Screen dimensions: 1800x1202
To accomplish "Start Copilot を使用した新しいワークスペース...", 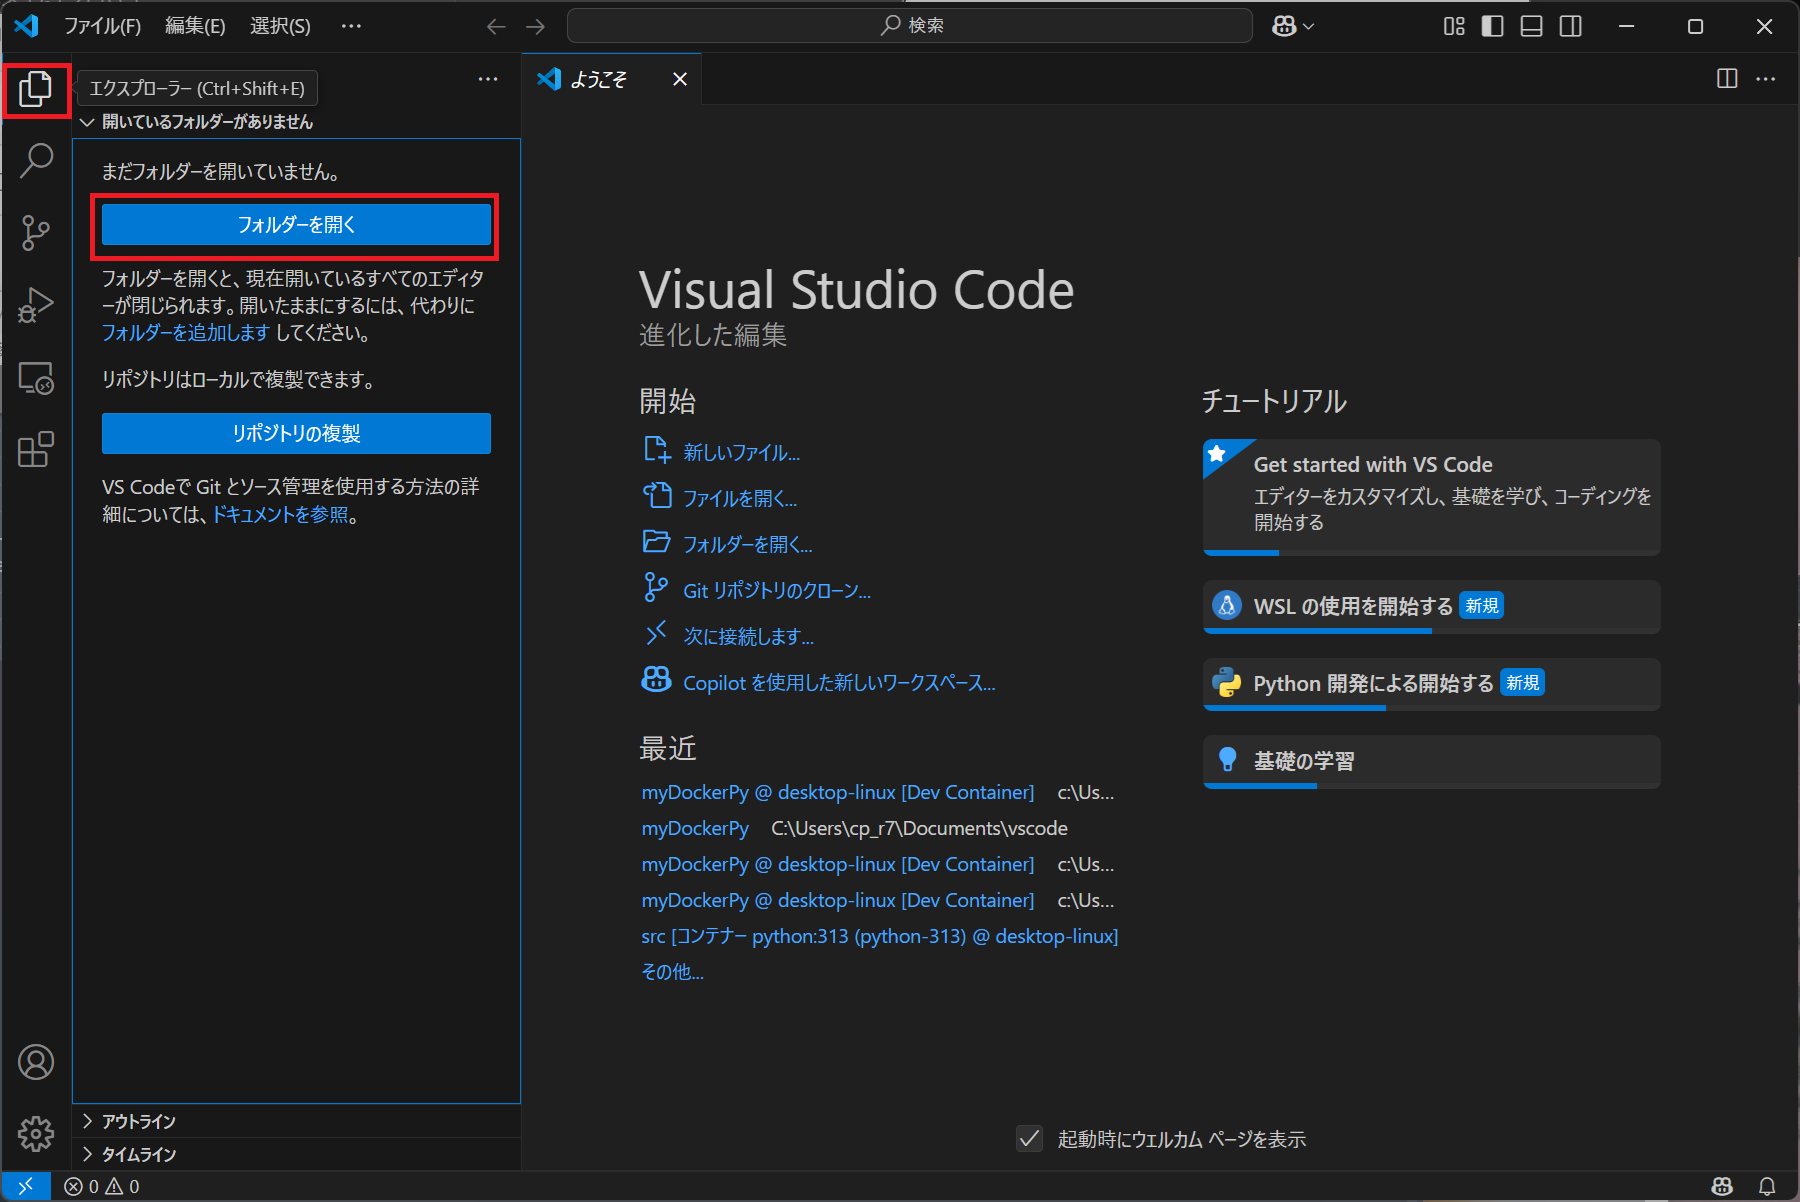I will tap(839, 683).
